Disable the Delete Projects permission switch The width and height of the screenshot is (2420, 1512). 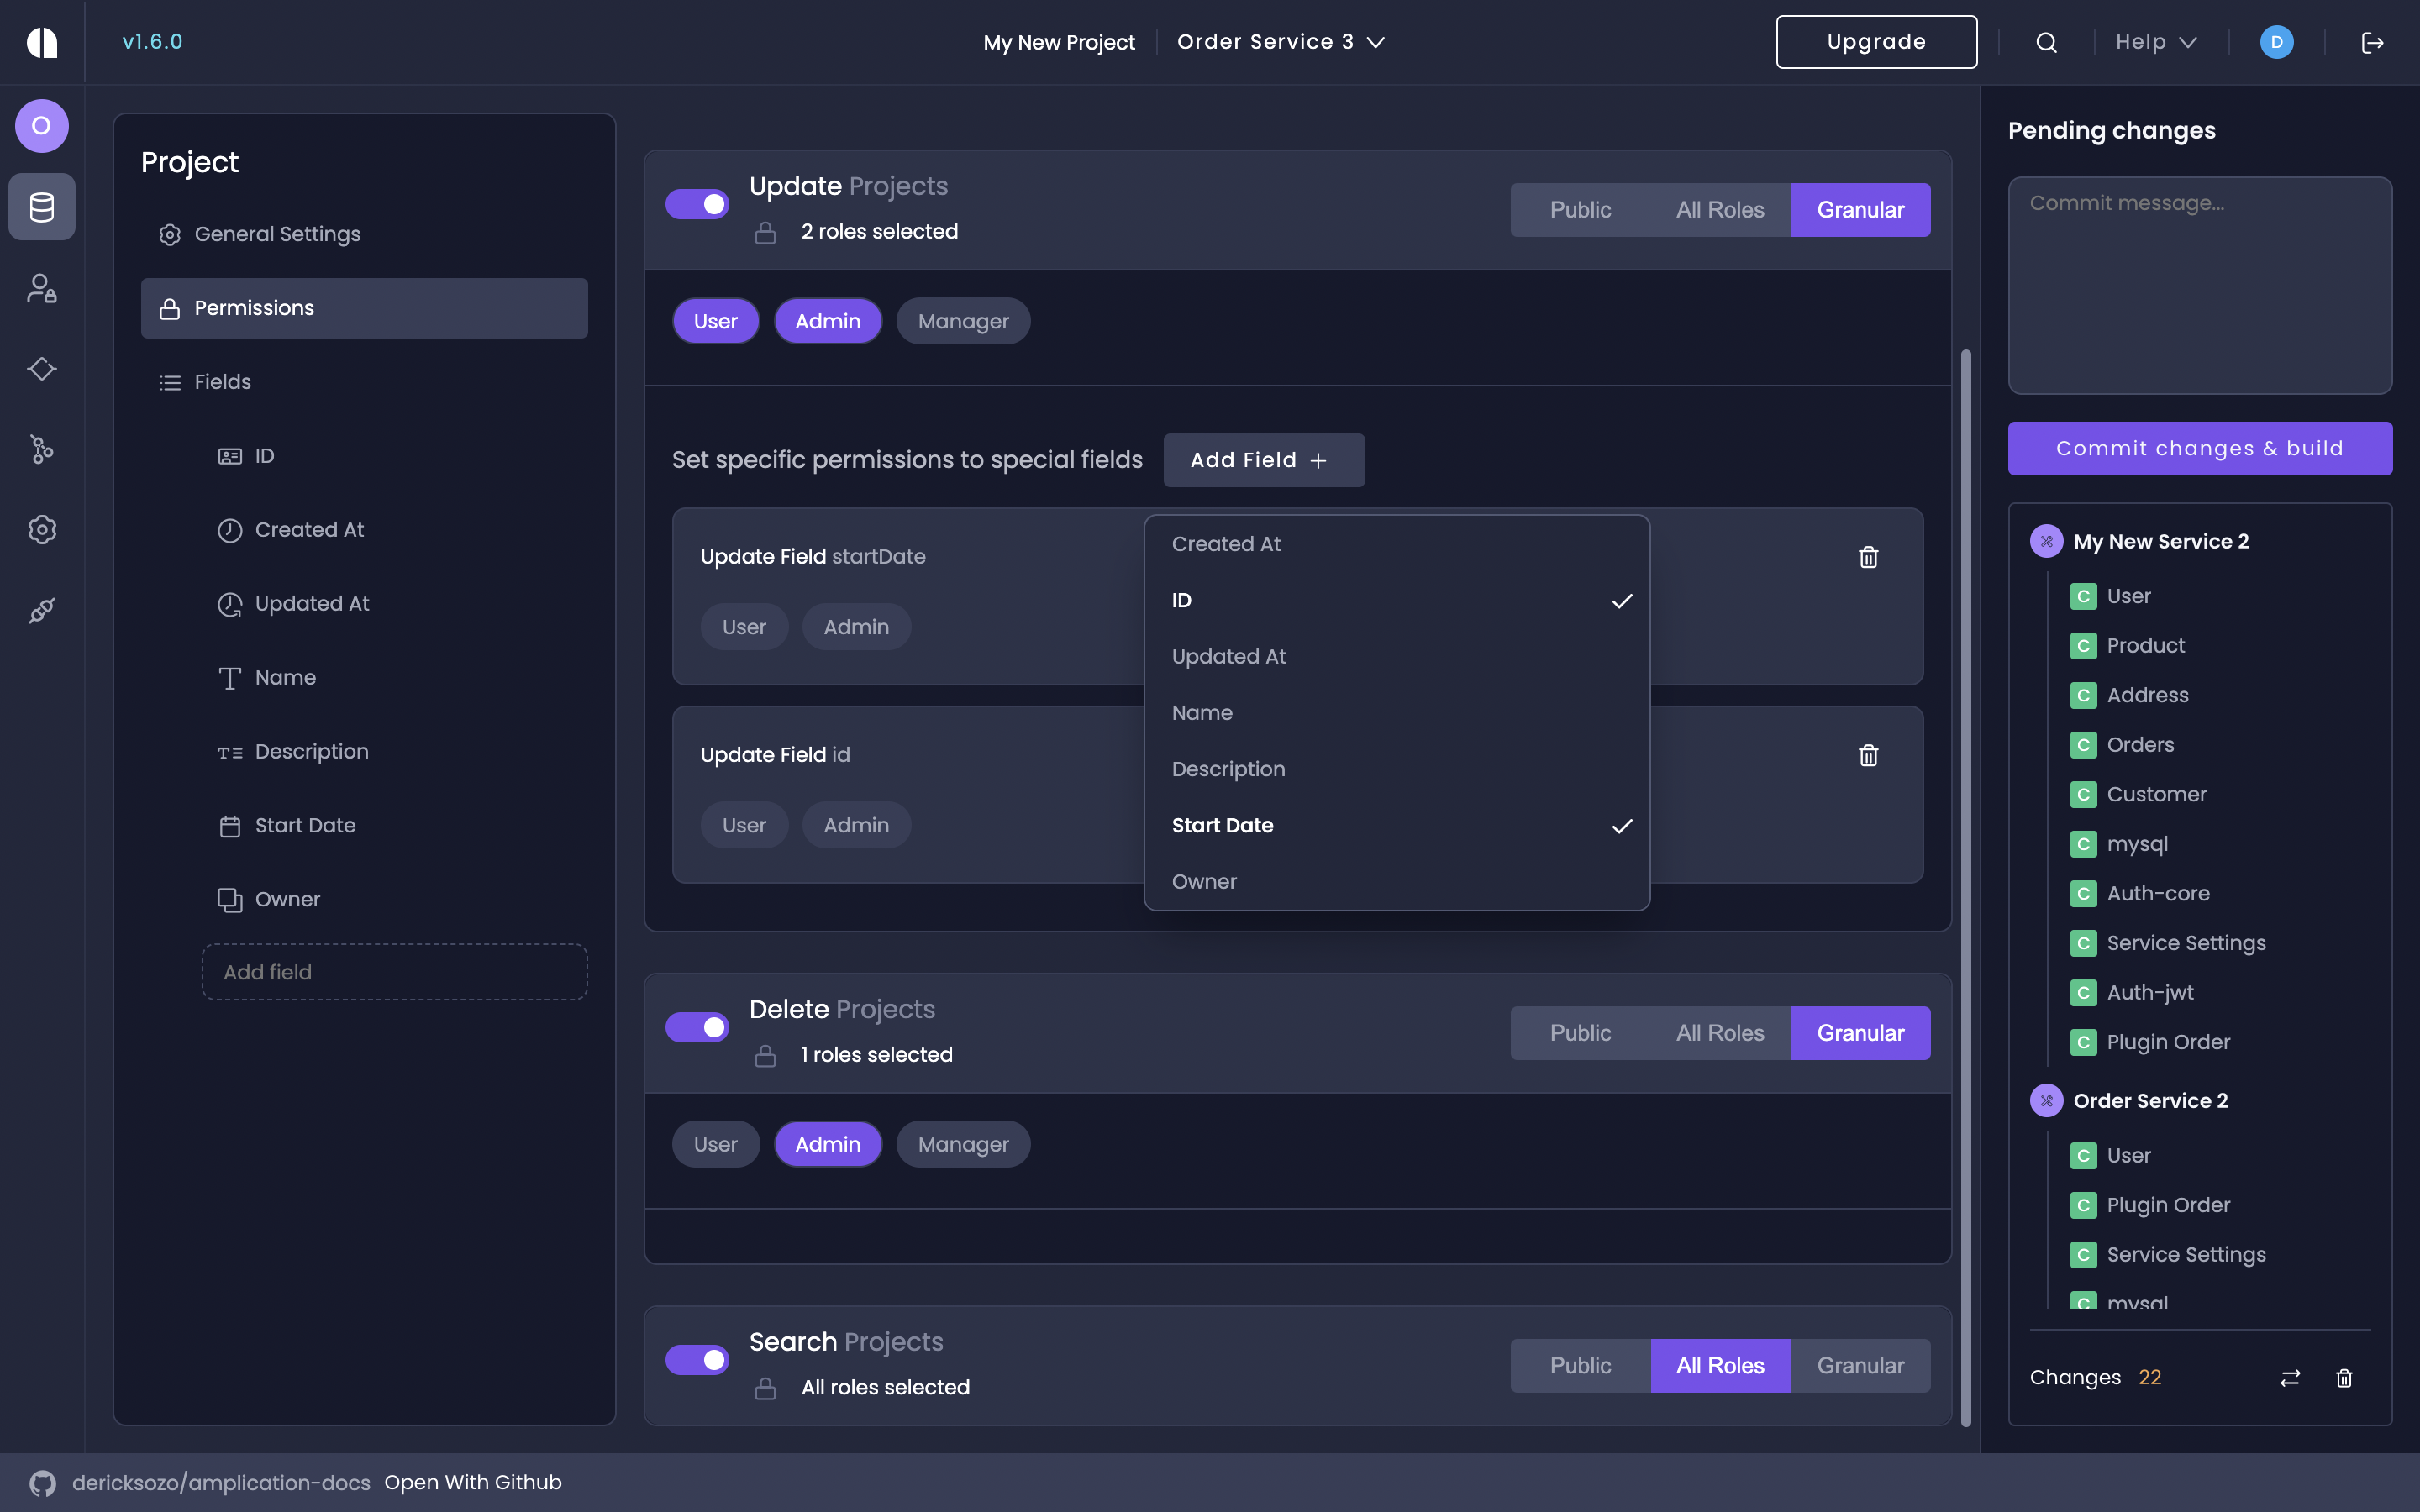pyautogui.click(x=697, y=1027)
